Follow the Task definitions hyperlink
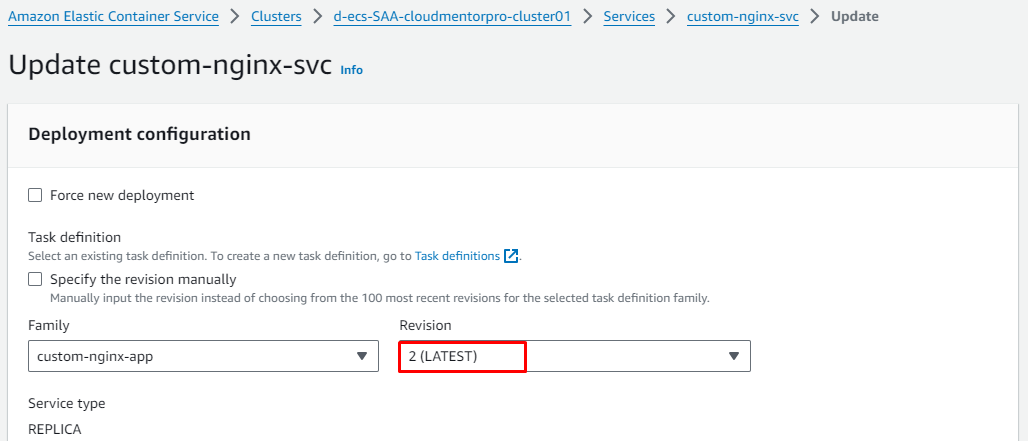The height and width of the screenshot is (441, 1028). [x=457, y=256]
